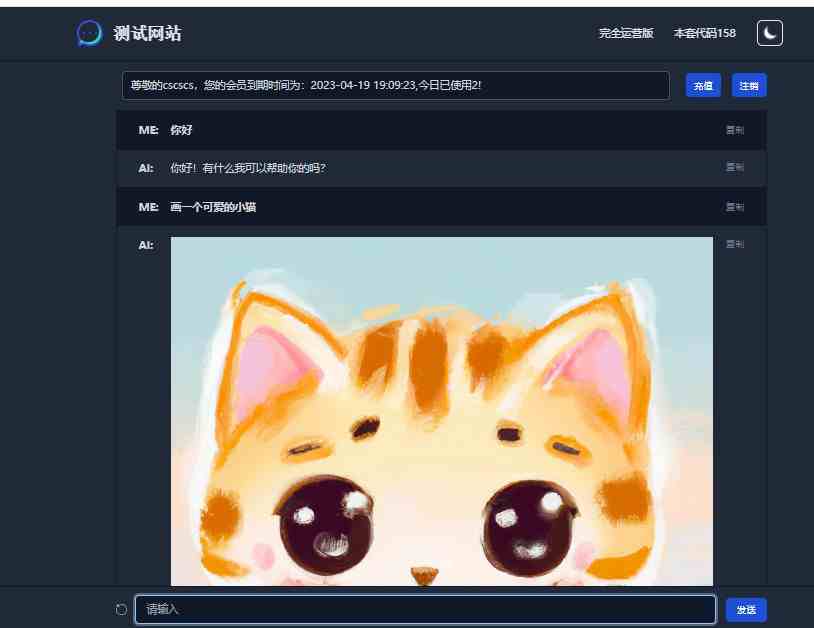
Task: Click the chat bubble logo icon
Action: pyautogui.click(x=89, y=33)
